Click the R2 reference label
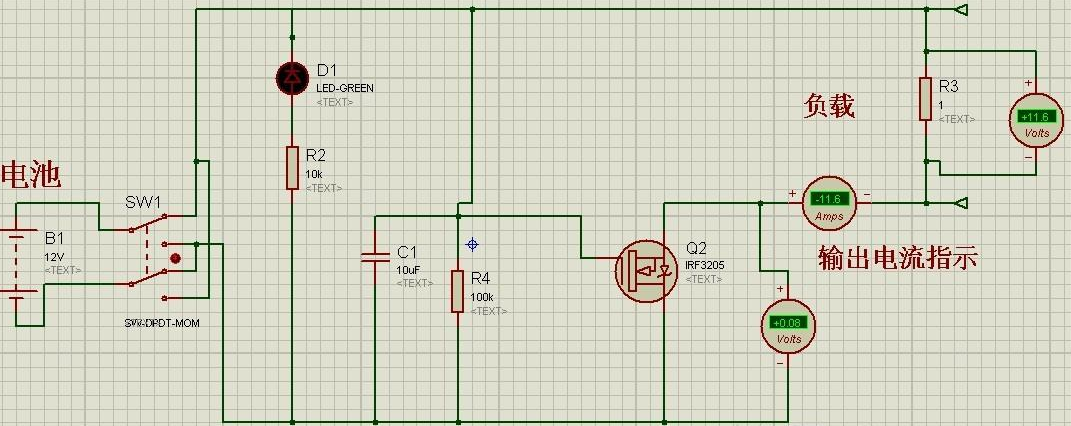Image resolution: width=1071 pixels, height=426 pixels. (x=316, y=158)
